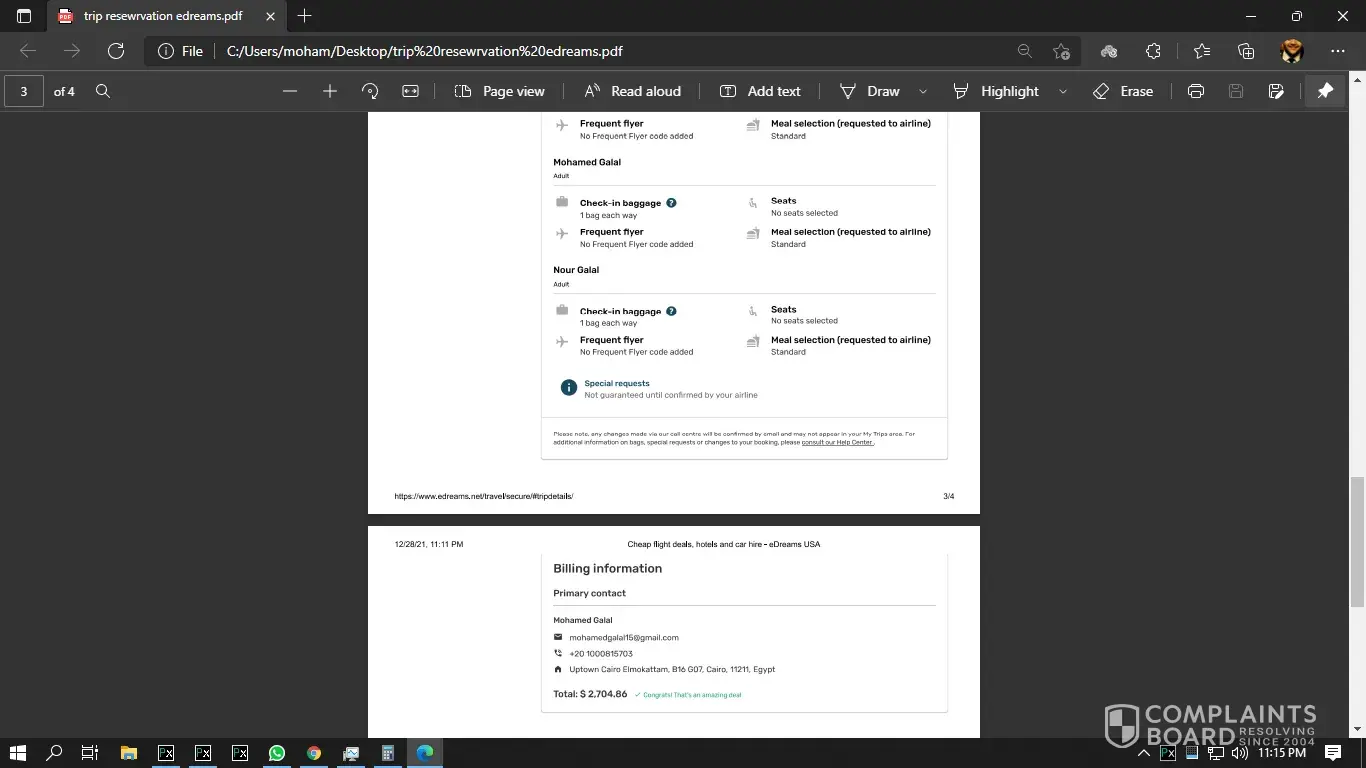Click the Fit to width icon
The height and width of the screenshot is (768, 1366).
pyautogui.click(x=410, y=91)
